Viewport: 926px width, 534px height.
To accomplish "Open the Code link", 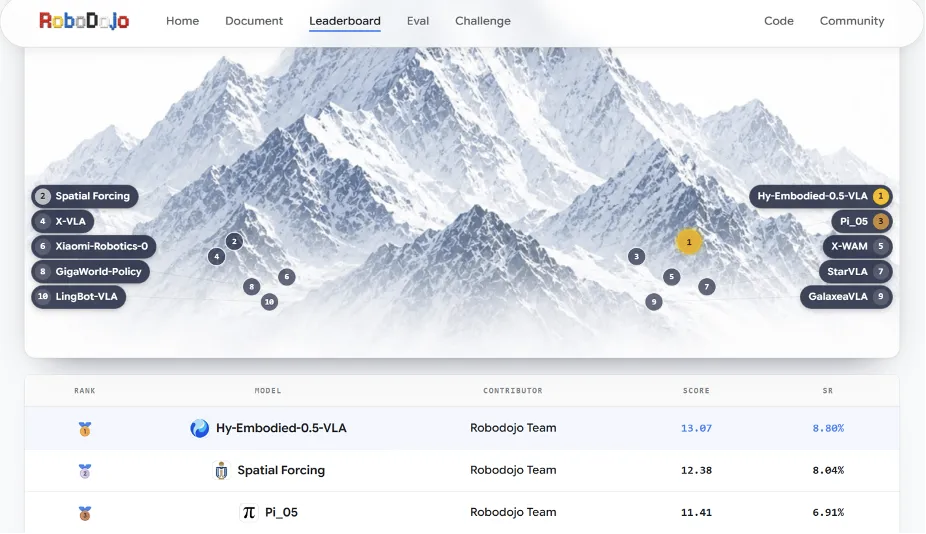I will [778, 21].
